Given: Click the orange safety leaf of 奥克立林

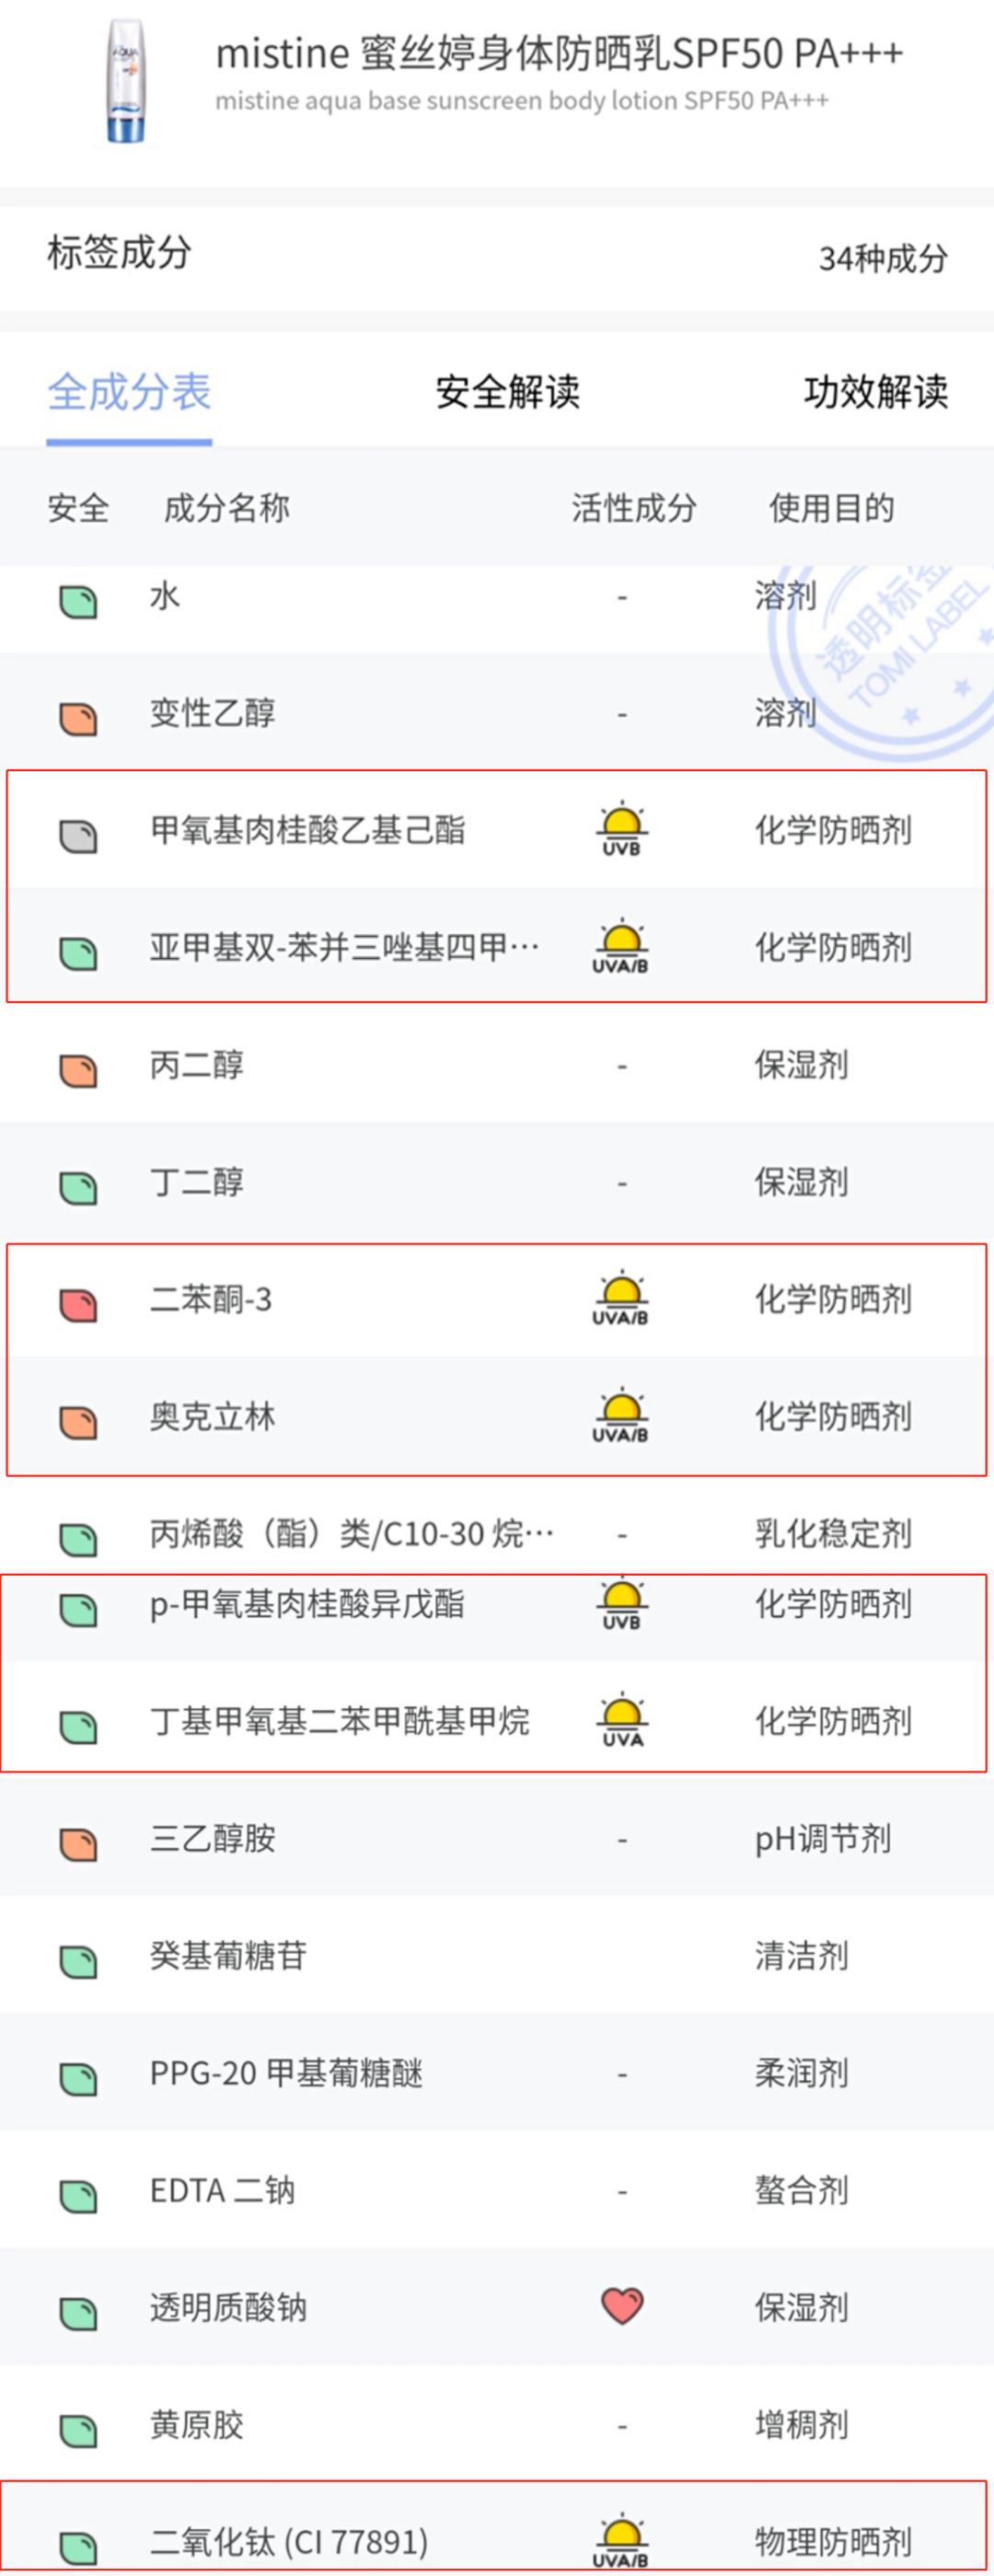Looking at the screenshot, I should 79,1418.
